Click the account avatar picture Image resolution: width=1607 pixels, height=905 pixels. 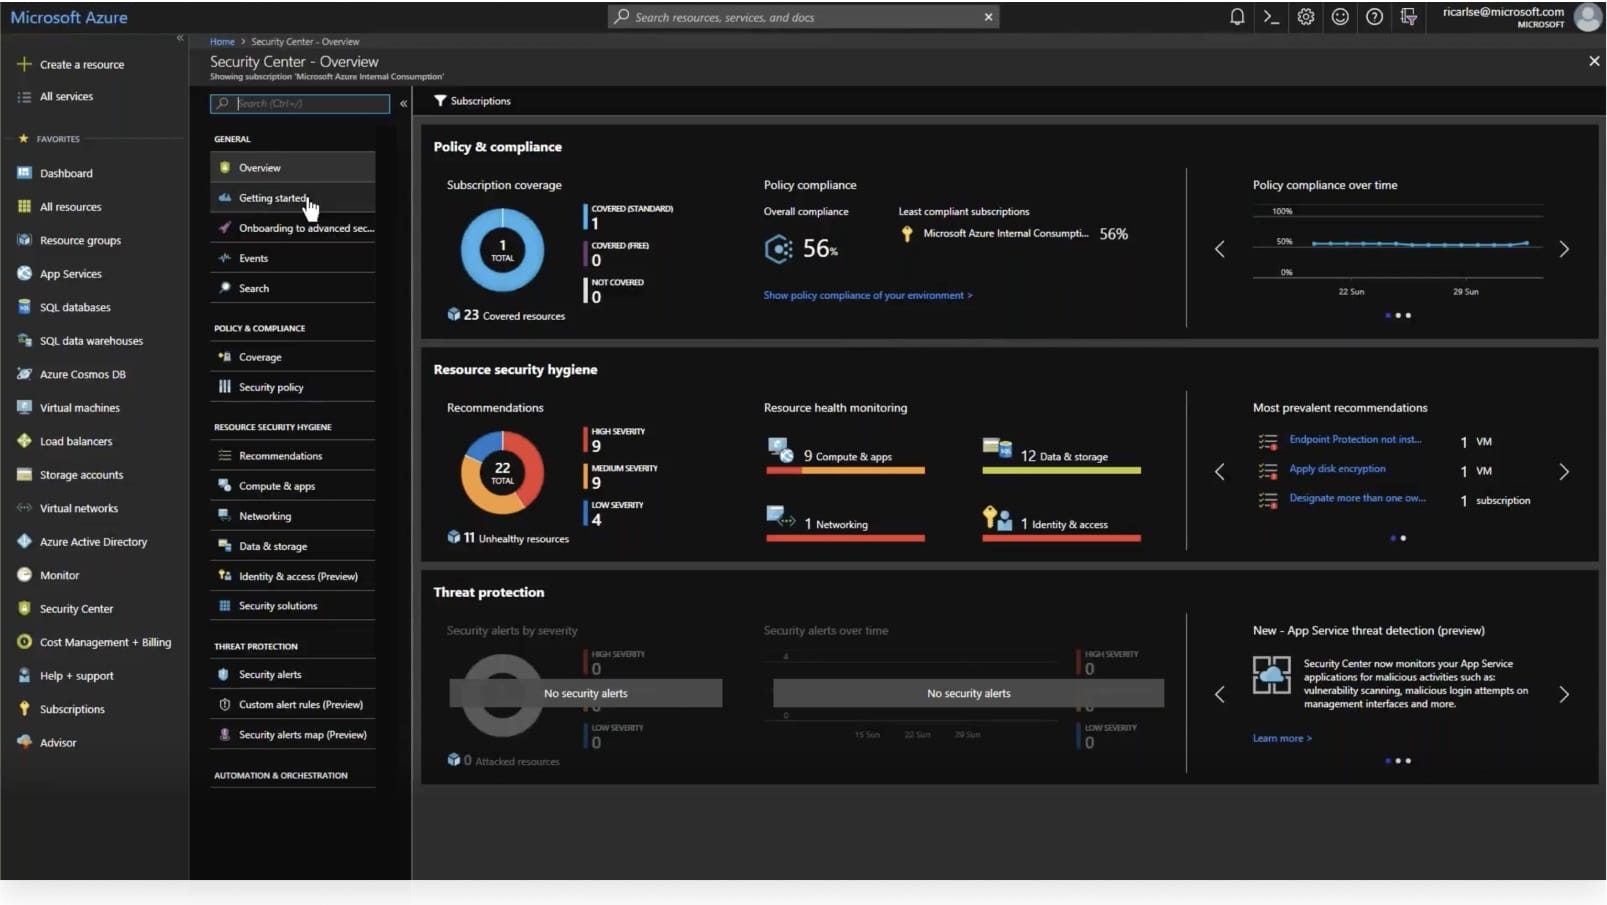(x=1588, y=17)
